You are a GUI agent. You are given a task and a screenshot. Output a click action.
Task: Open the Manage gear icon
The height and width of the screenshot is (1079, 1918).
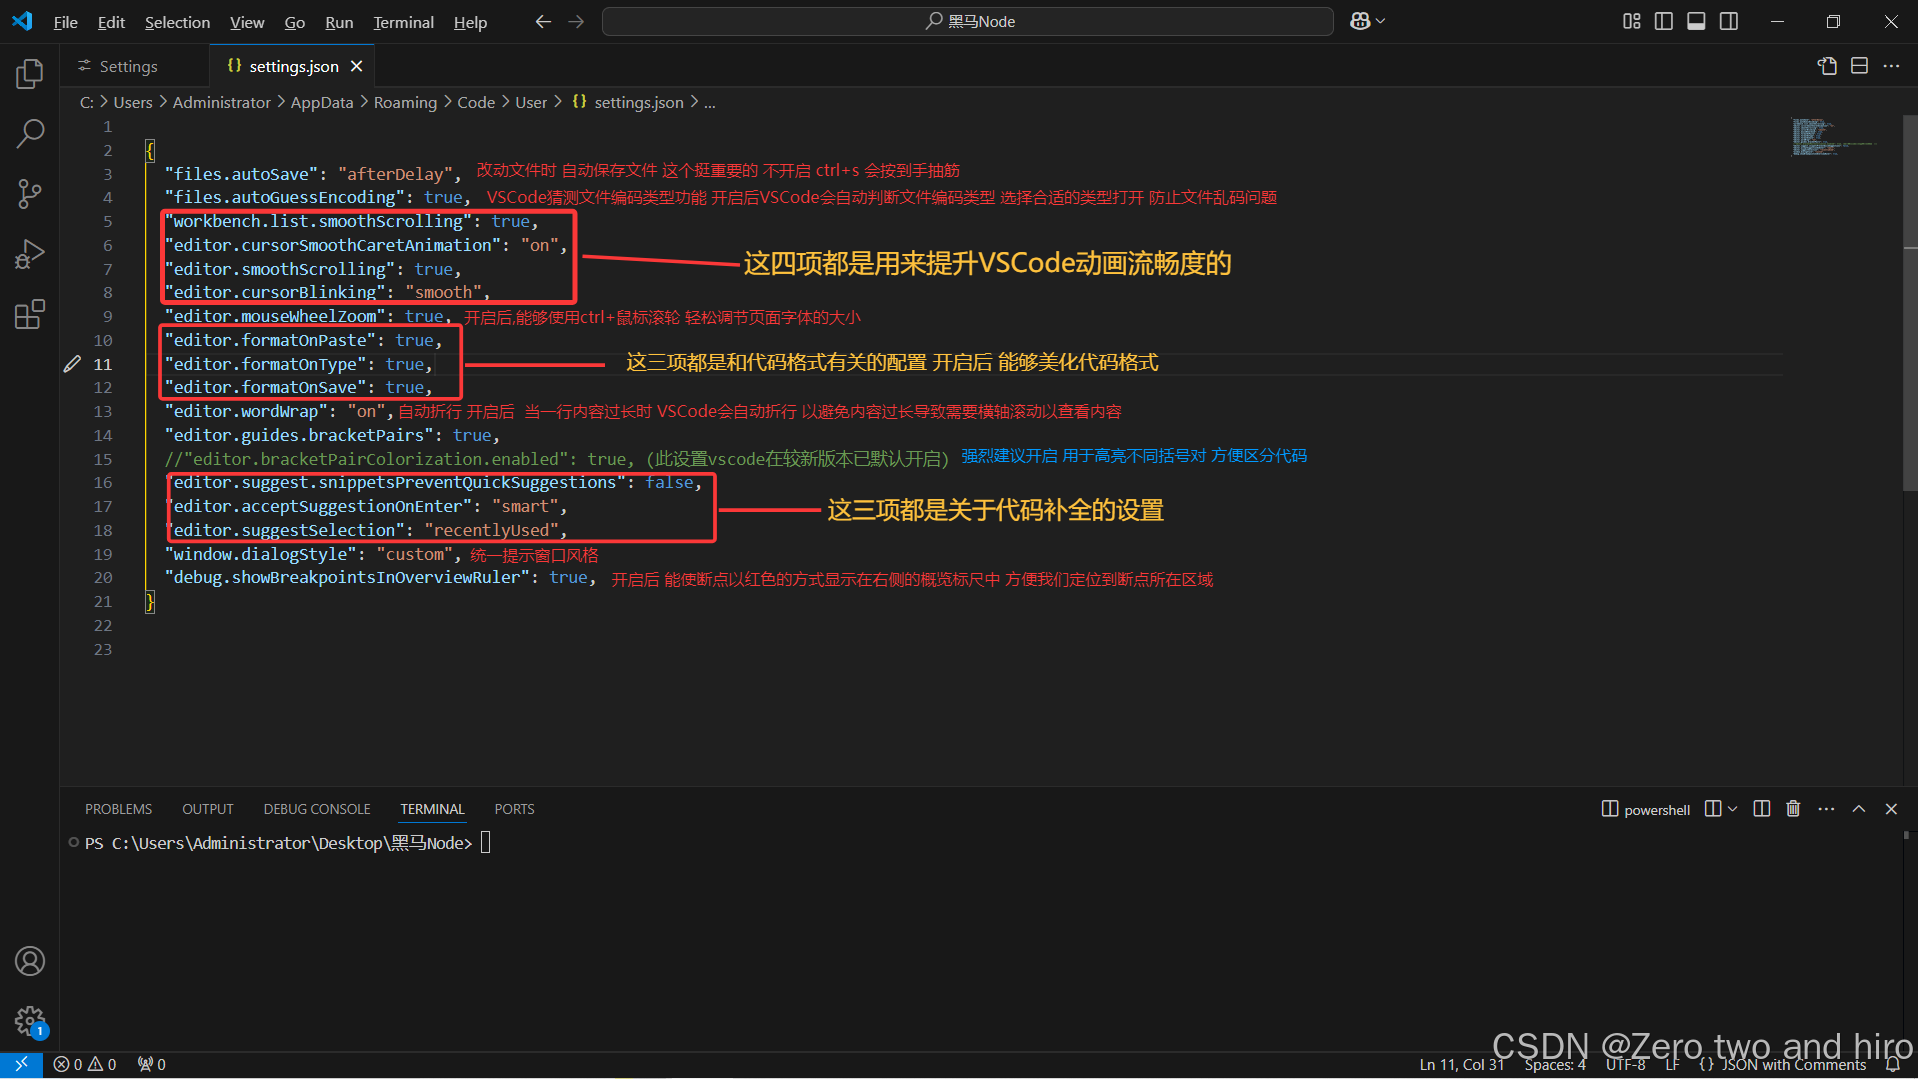coord(30,1021)
